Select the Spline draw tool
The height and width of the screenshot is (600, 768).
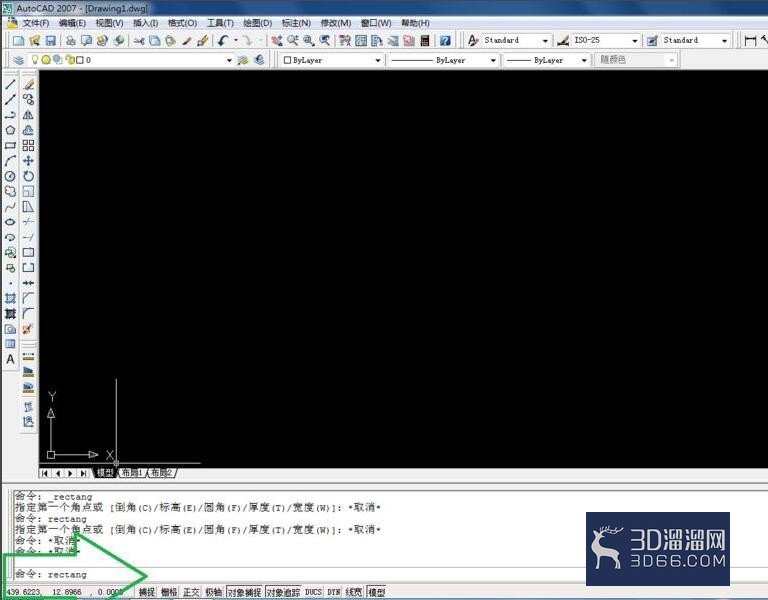pyautogui.click(x=10, y=207)
